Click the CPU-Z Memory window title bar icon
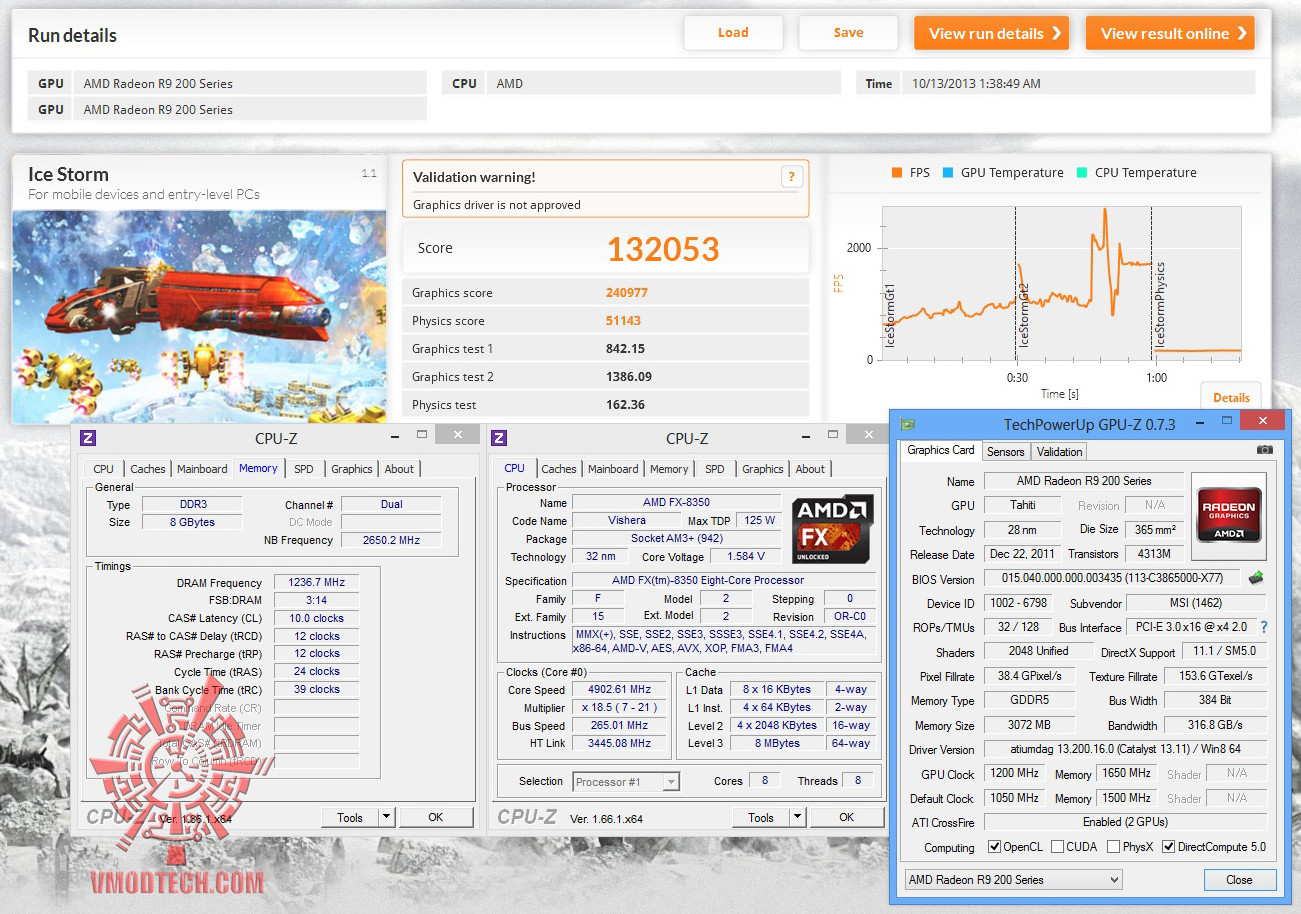The width and height of the screenshot is (1301, 914). click(x=88, y=438)
